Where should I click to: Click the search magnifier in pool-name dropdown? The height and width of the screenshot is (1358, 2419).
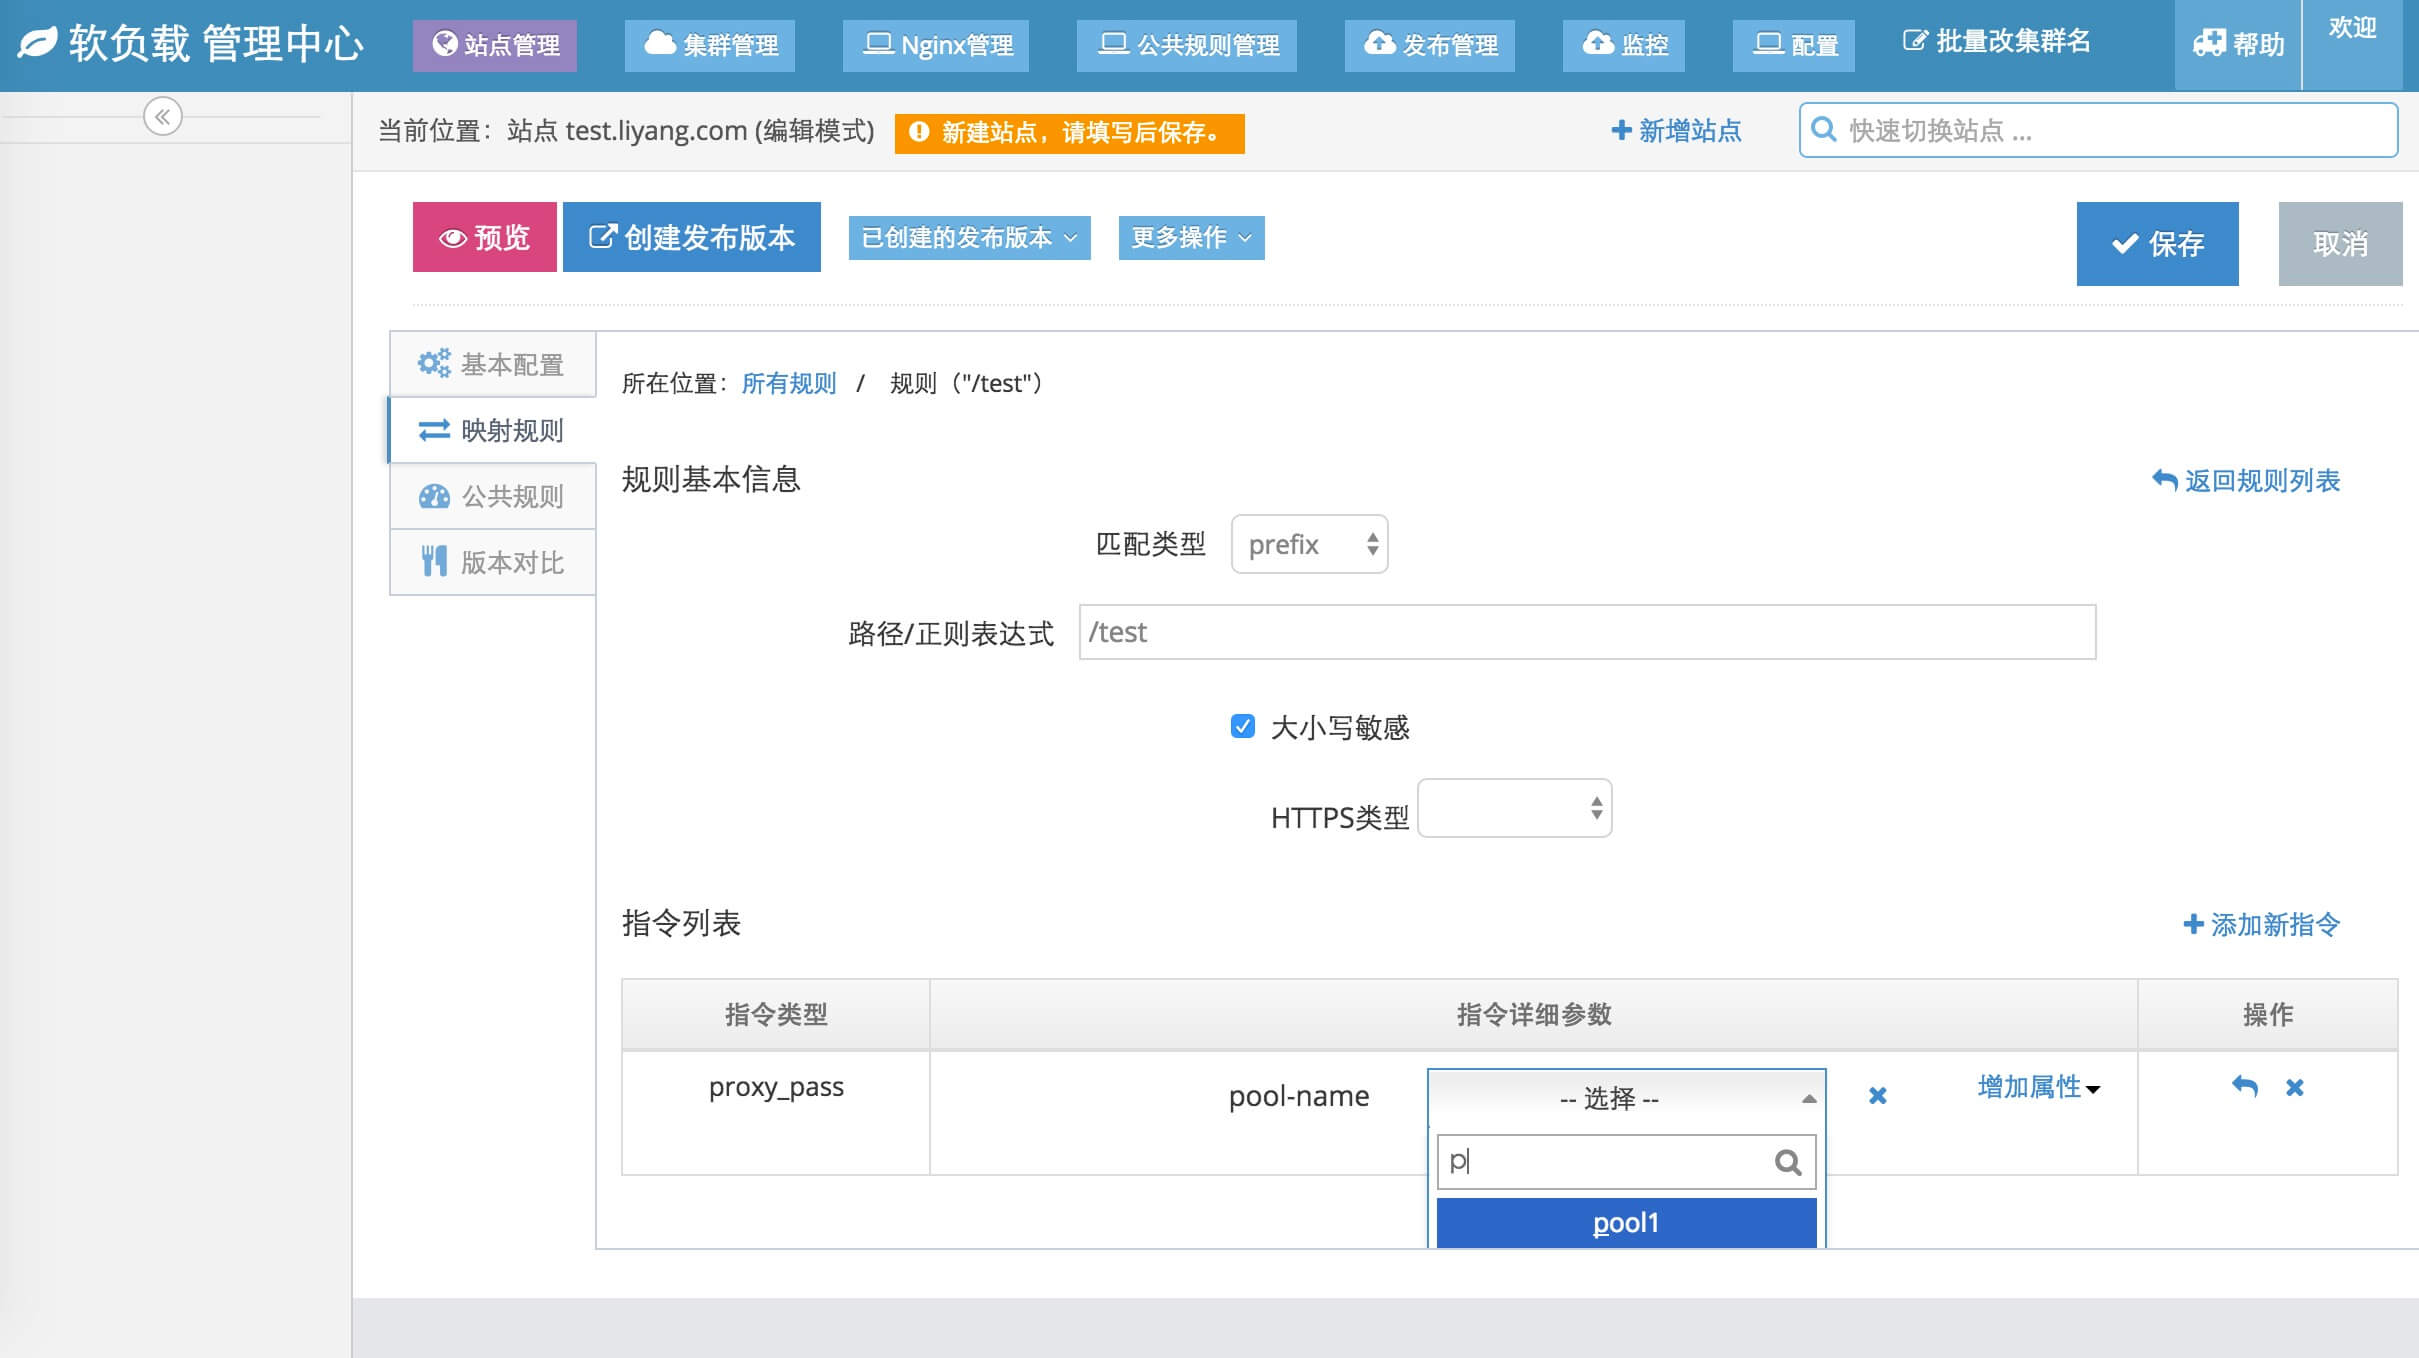1788,1161
